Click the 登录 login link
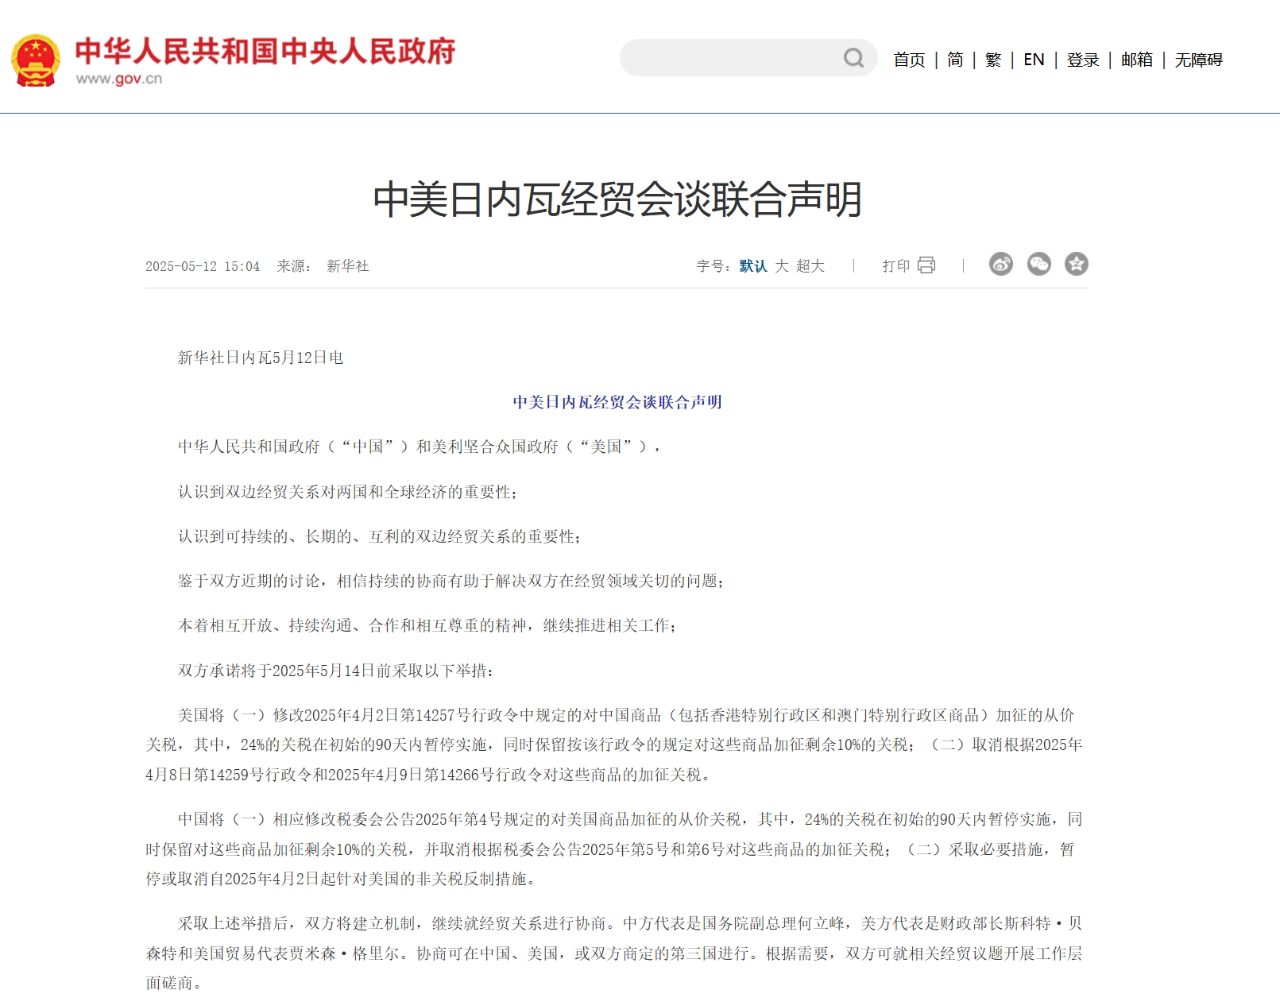The image size is (1280, 994). point(1084,60)
